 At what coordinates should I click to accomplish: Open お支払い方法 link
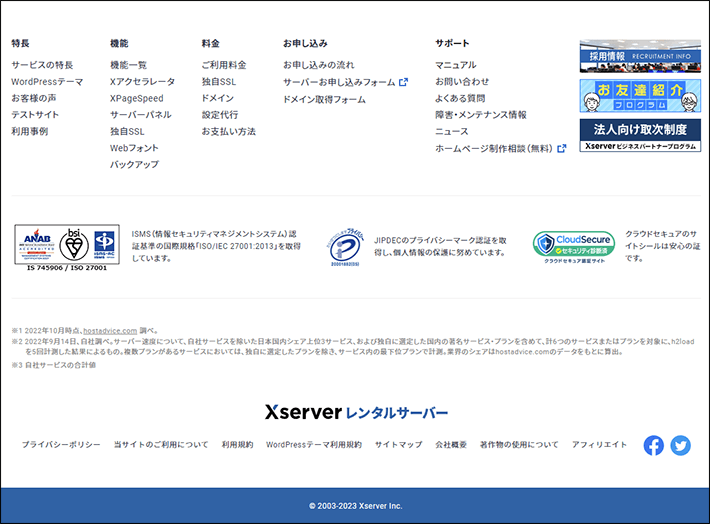[228, 131]
